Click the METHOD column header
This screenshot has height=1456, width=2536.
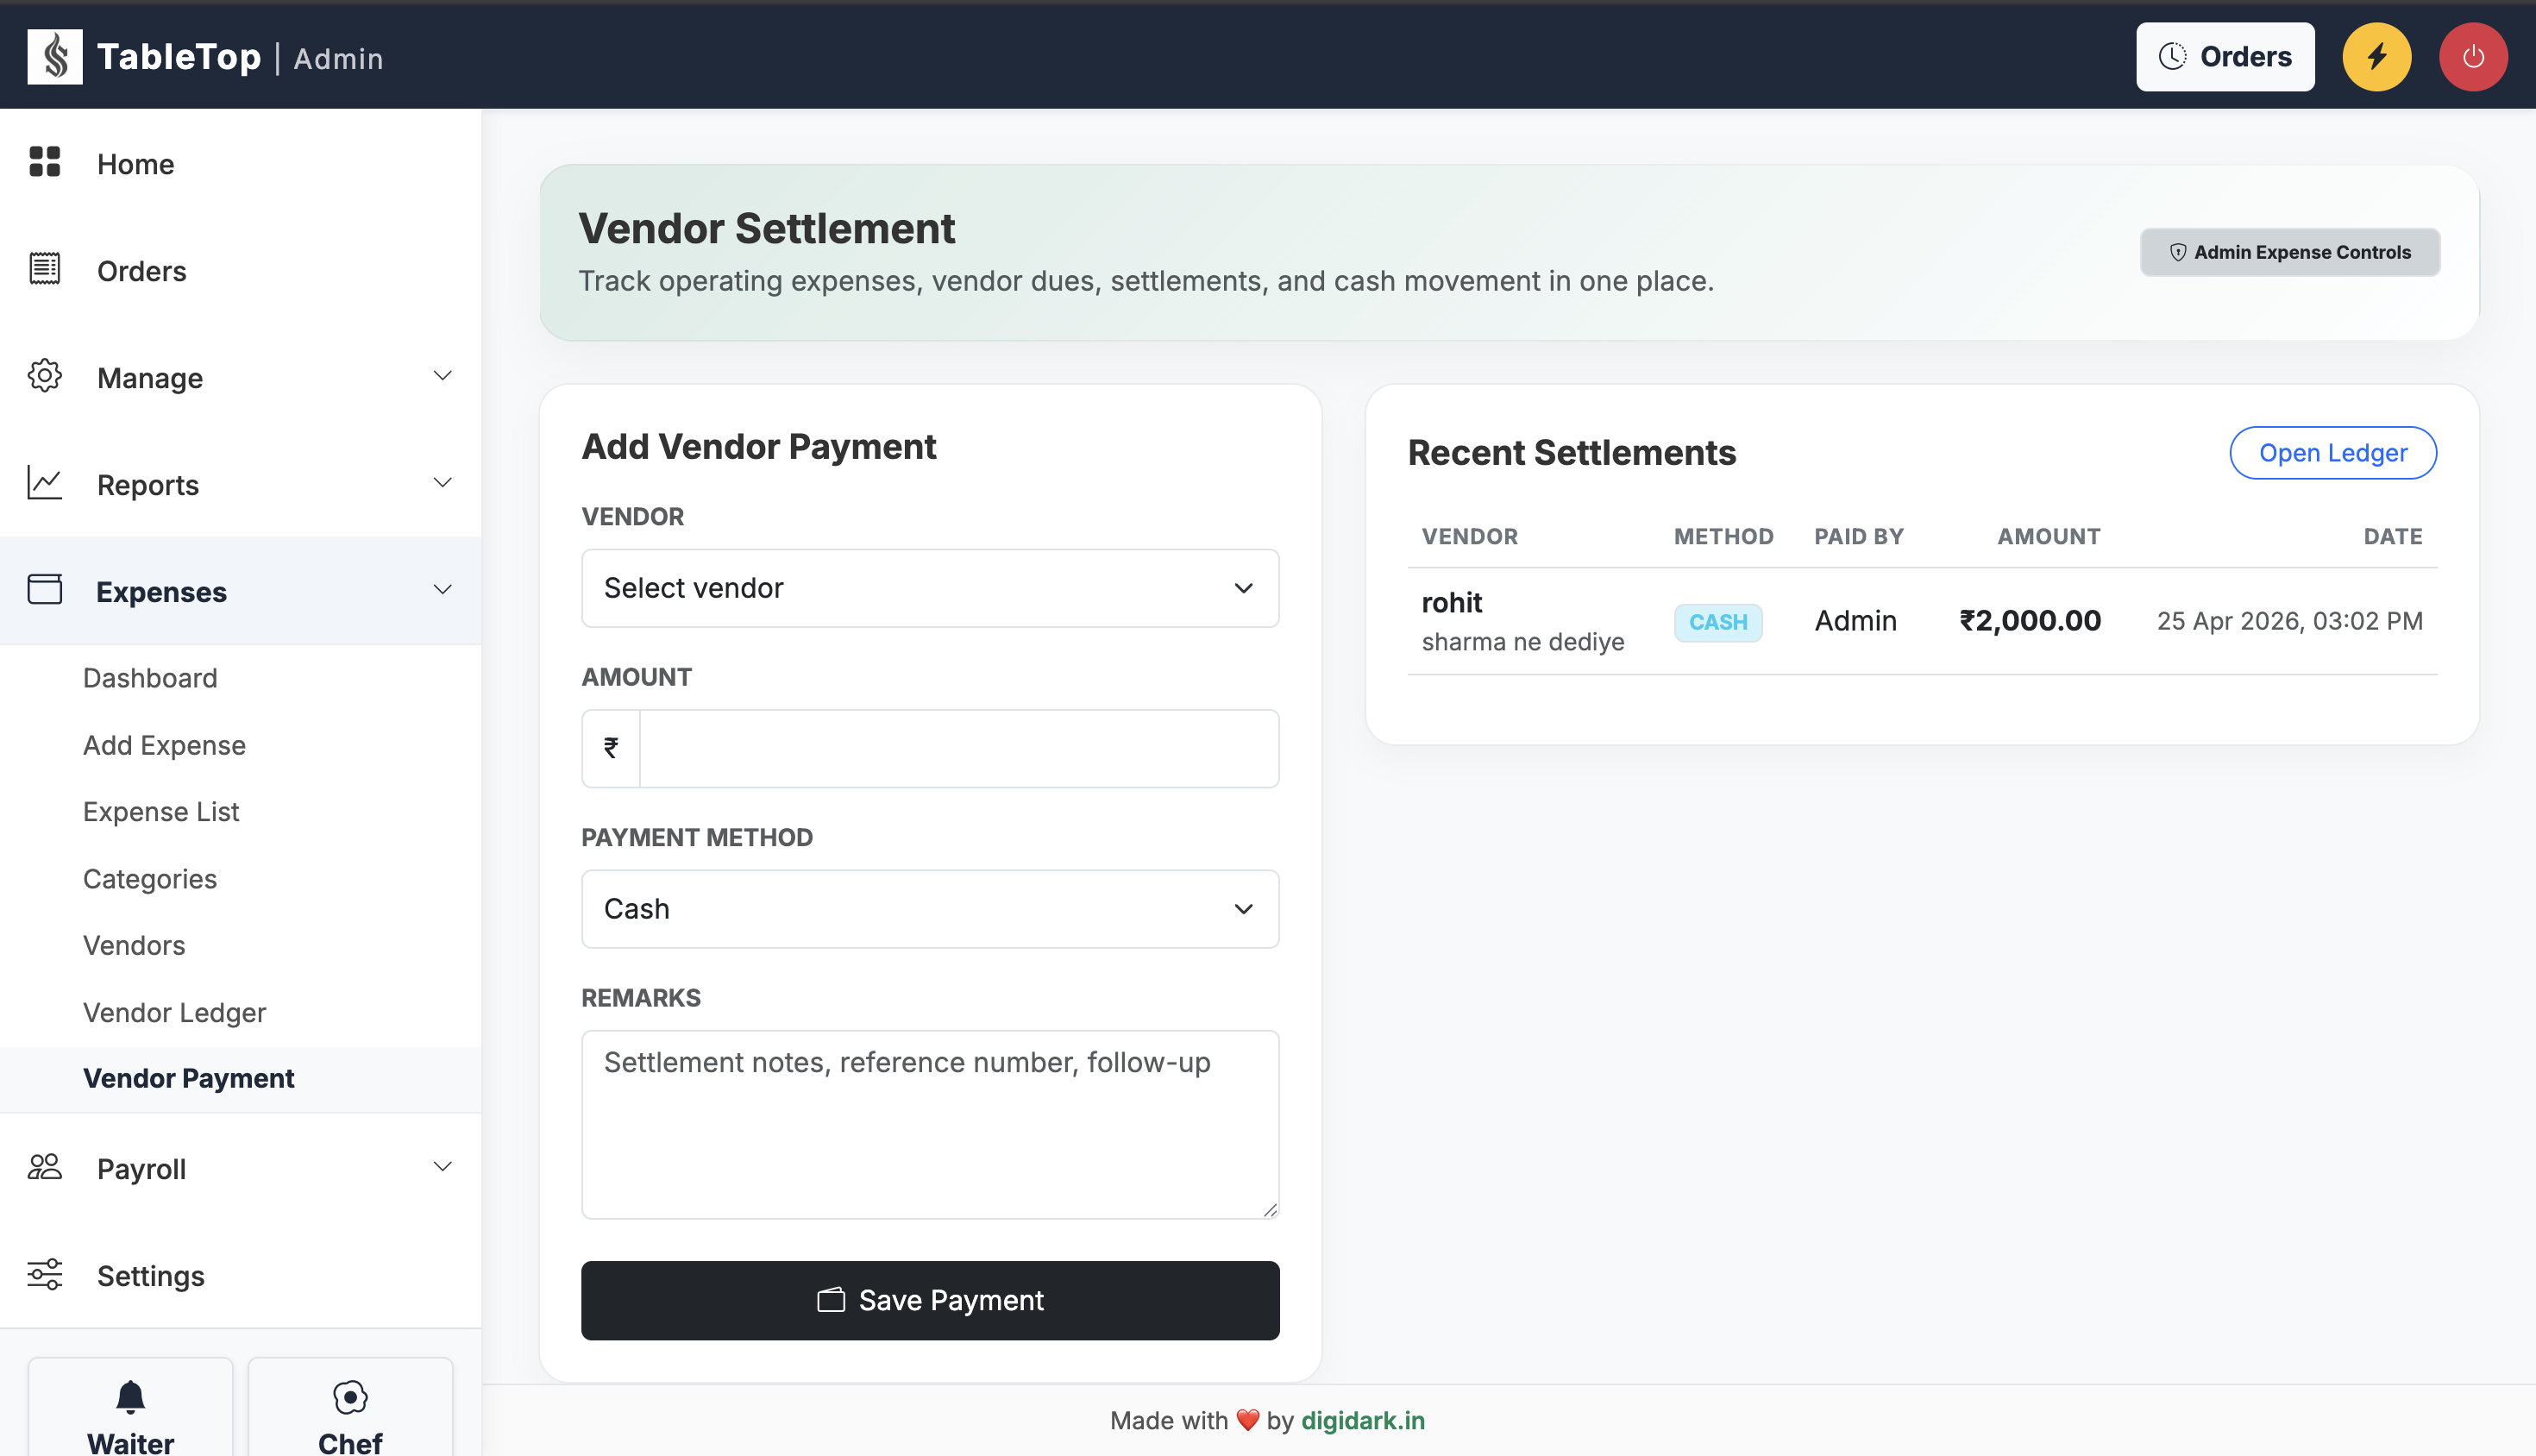1723,536
